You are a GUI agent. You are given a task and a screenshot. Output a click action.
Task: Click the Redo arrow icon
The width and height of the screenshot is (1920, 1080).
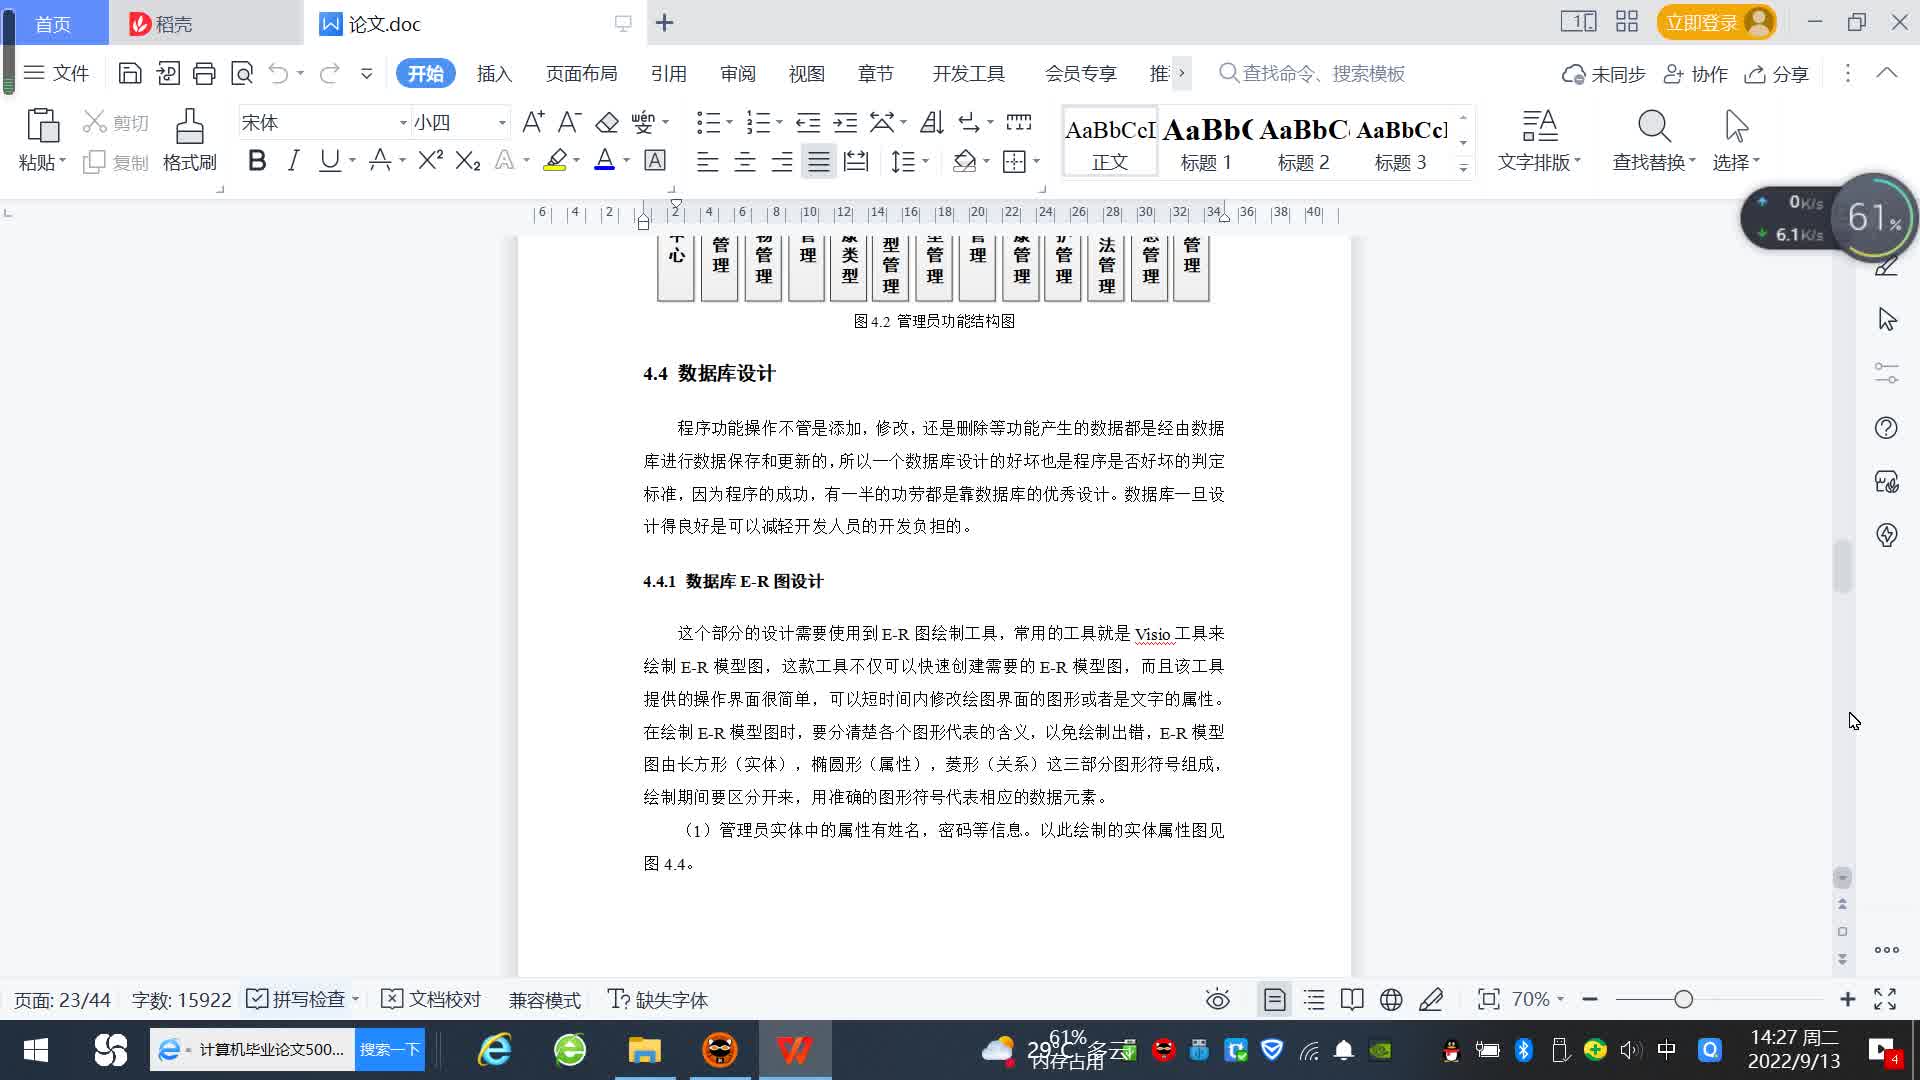pos(329,73)
